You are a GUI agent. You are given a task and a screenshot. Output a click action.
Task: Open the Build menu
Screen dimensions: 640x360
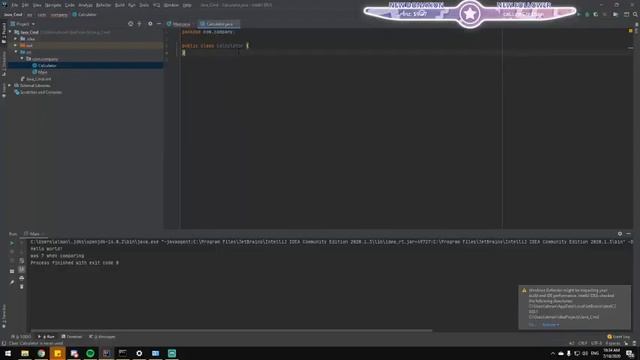click(x=120, y=5)
